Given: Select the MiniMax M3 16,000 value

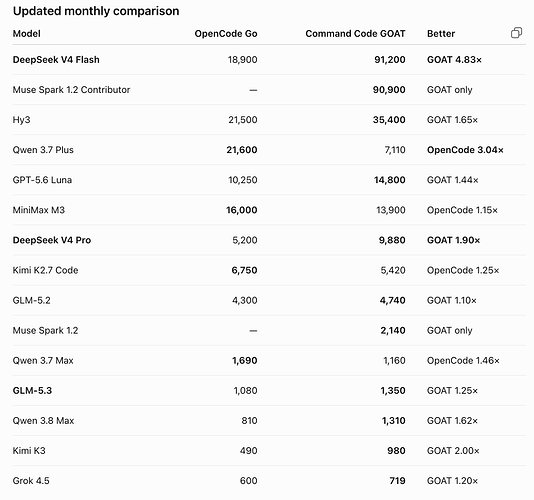Looking at the screenshot, I should [242, 210].
